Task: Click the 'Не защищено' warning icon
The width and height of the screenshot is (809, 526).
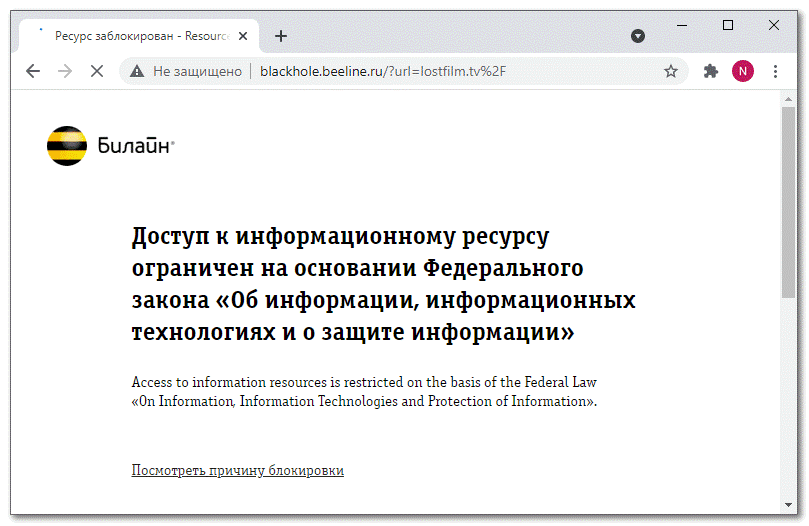Action: pyautogui.click(x=137, y=71)
